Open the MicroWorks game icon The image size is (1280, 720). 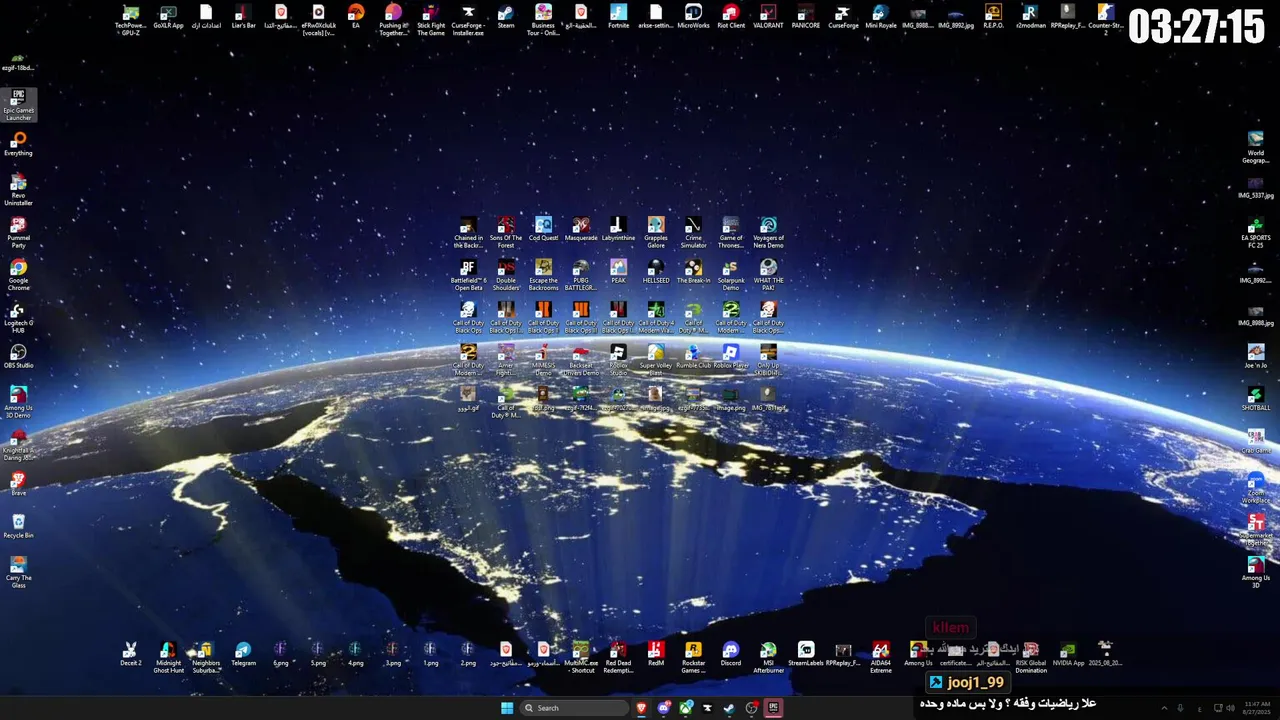(x=693, y=17)
